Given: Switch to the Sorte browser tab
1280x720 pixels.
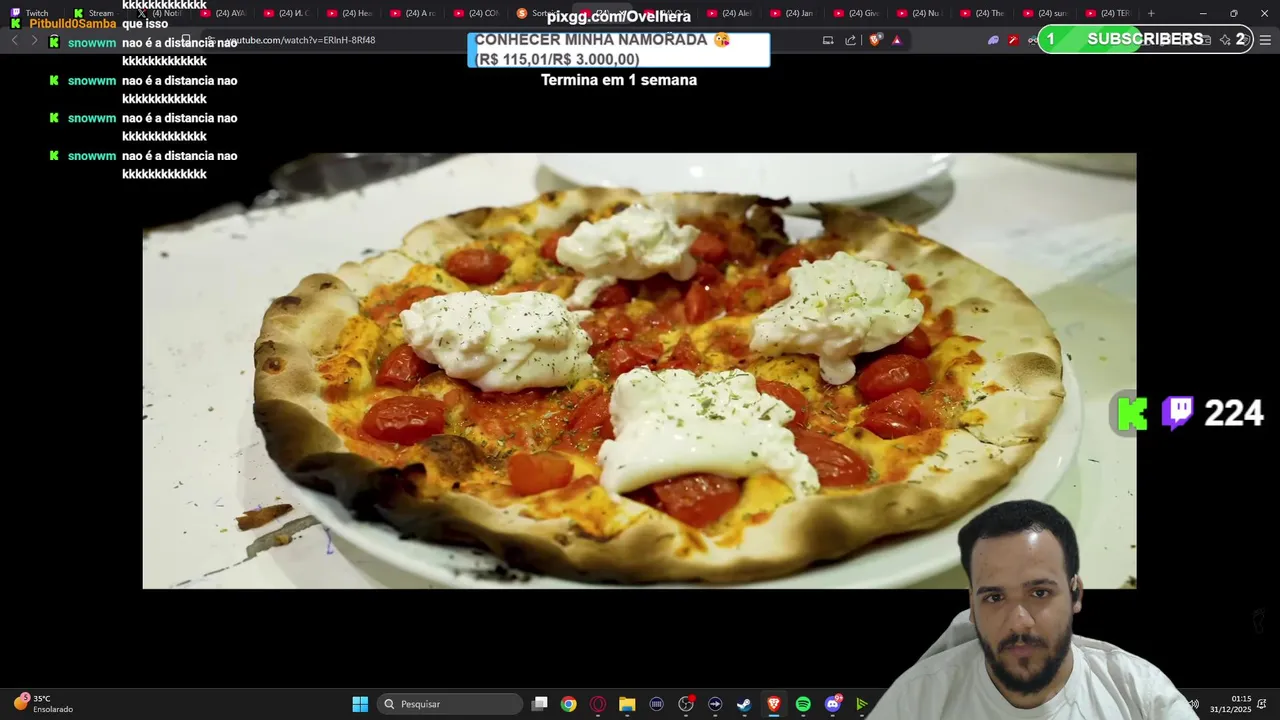Looking at the screenshot, I should pos(540,13).
